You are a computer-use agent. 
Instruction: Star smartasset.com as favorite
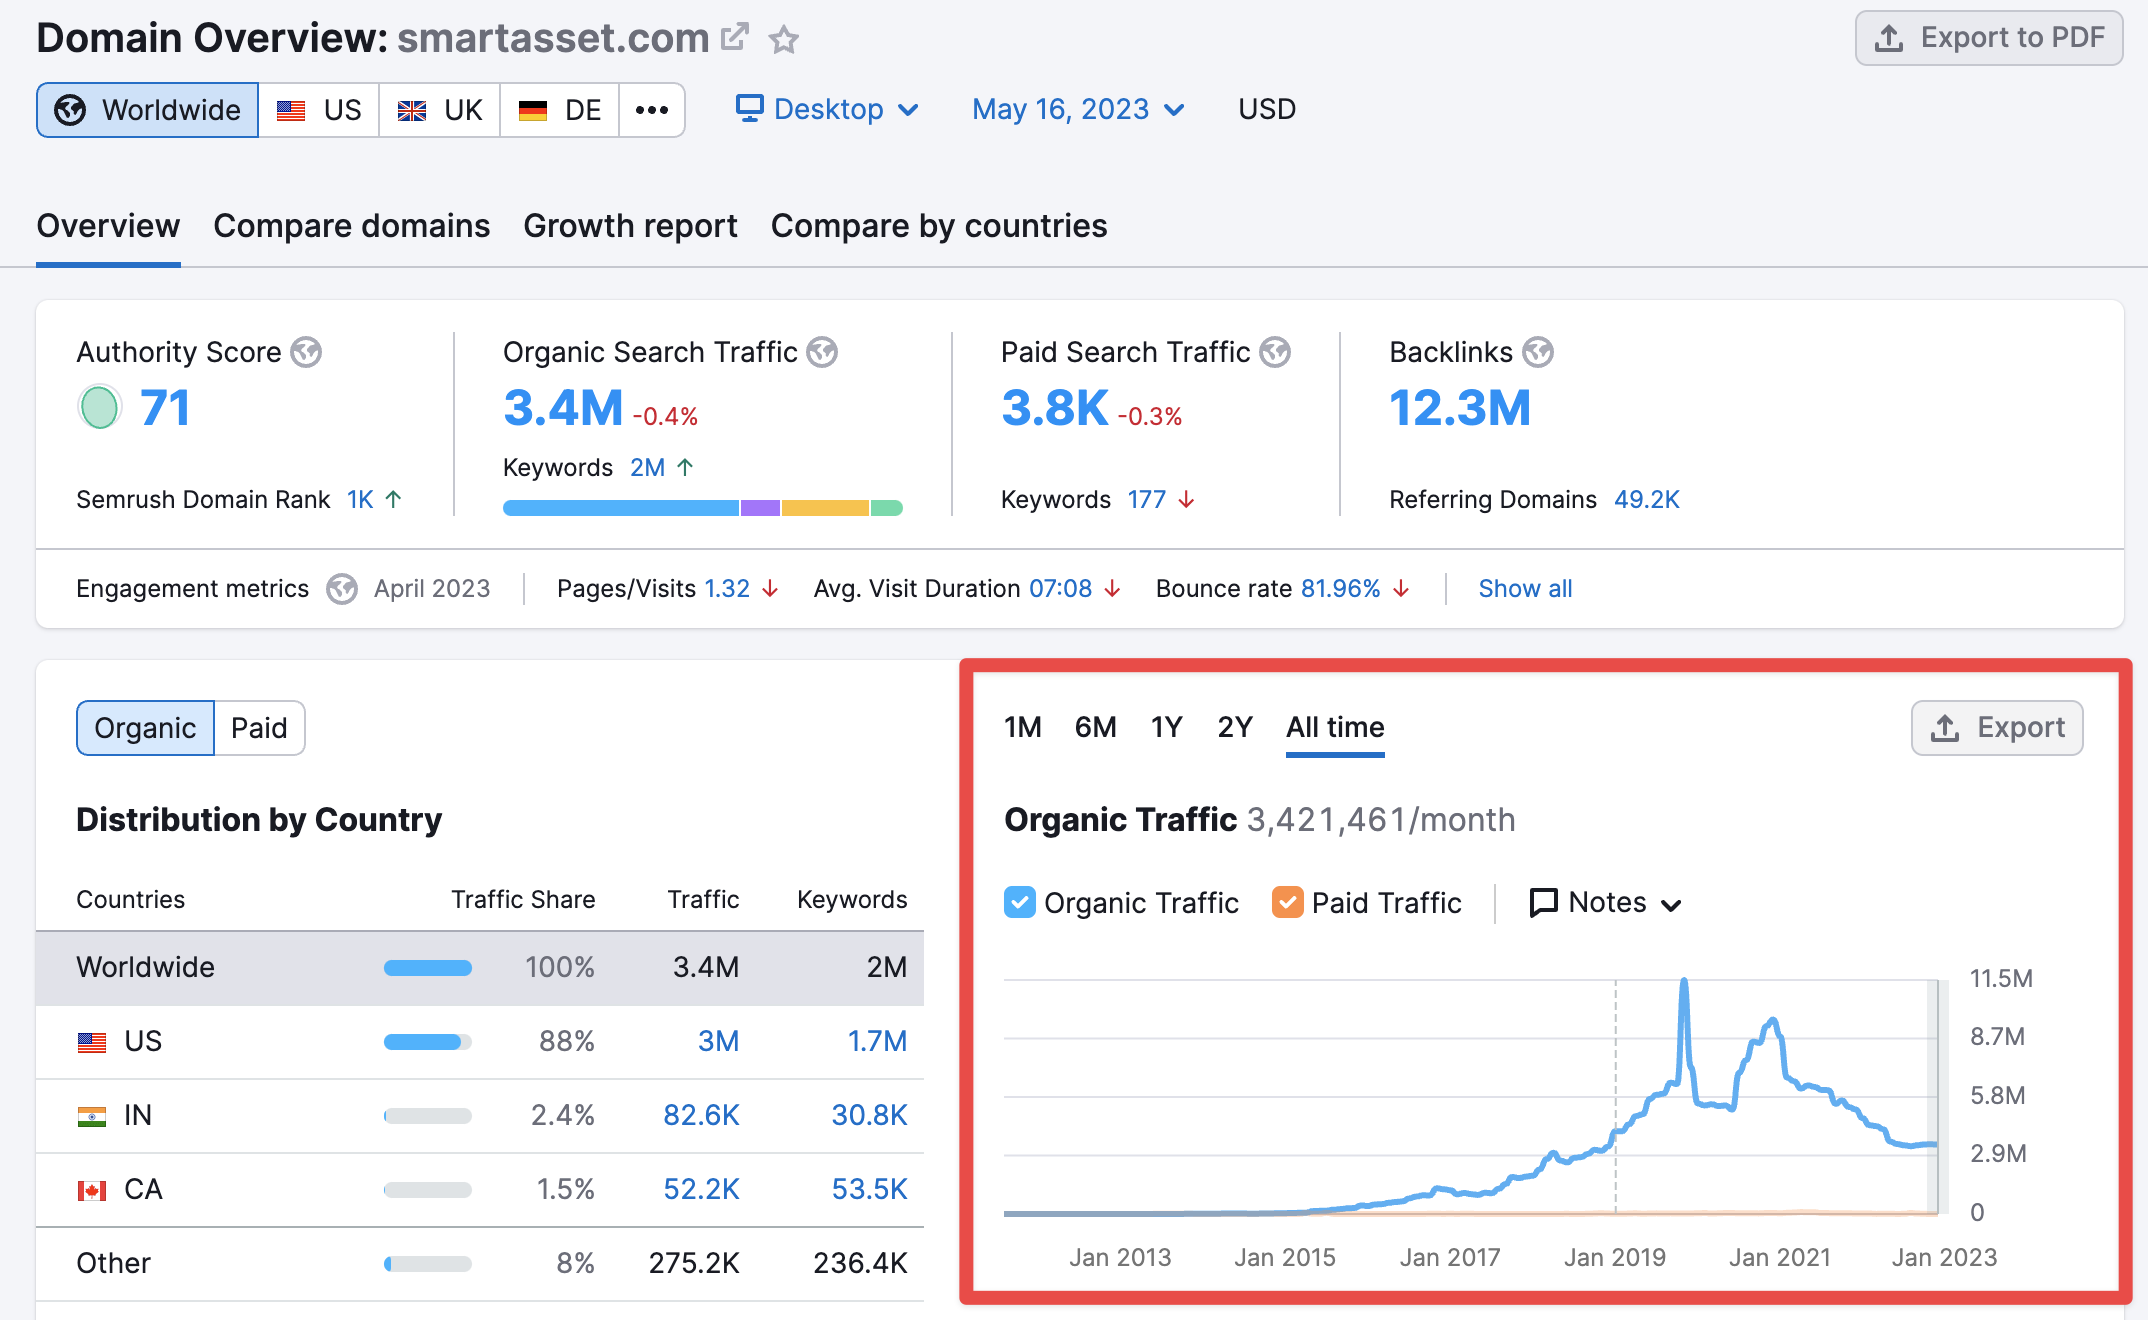(x=784, y=40)
